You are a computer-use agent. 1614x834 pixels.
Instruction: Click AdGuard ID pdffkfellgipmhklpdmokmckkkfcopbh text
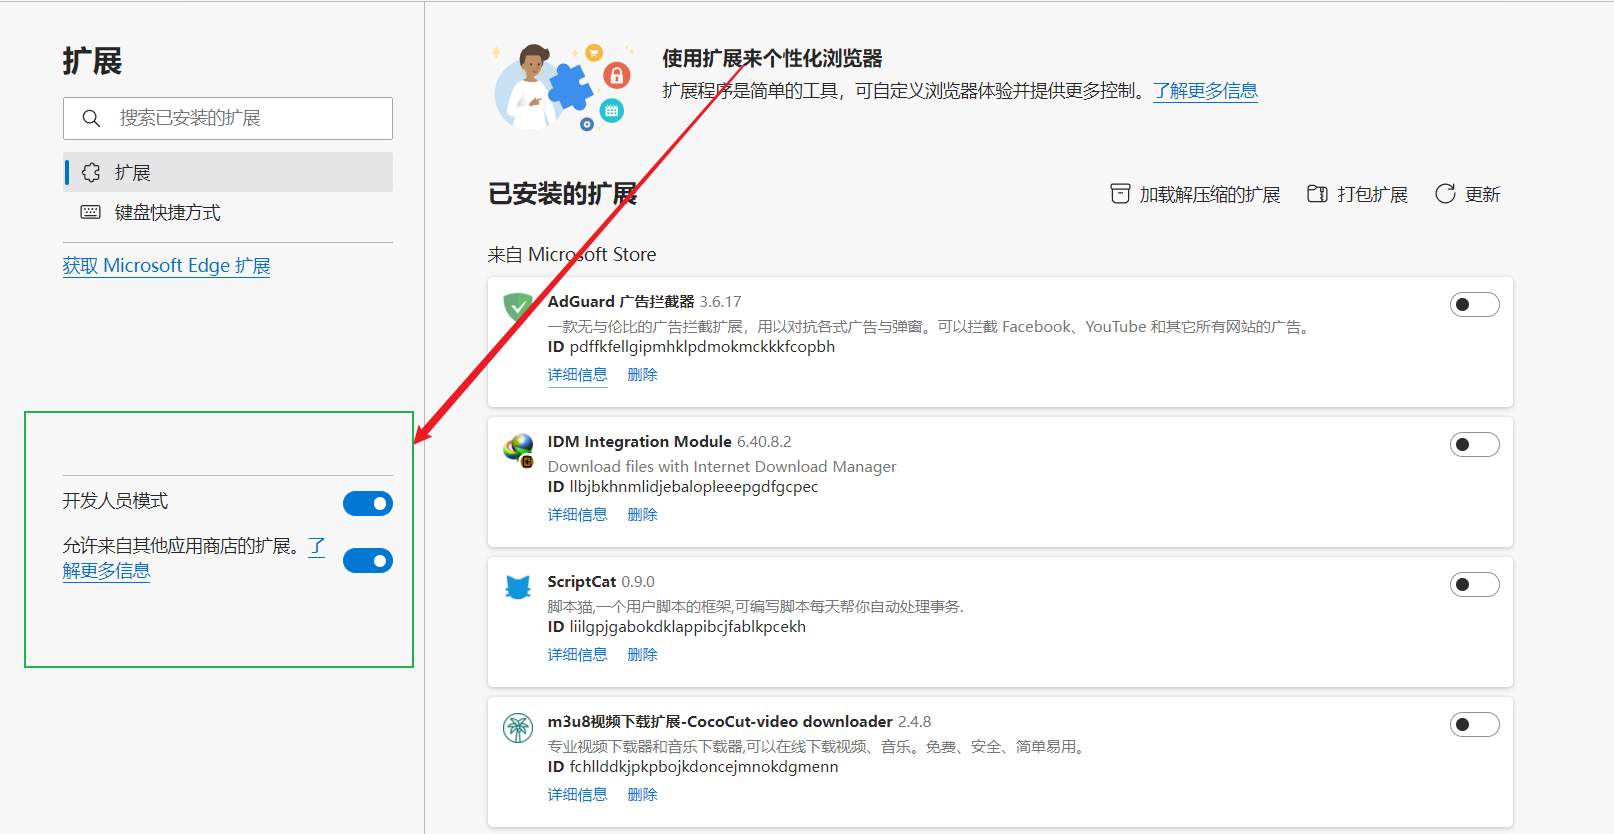pyautogui.click(x=691, y=347)
